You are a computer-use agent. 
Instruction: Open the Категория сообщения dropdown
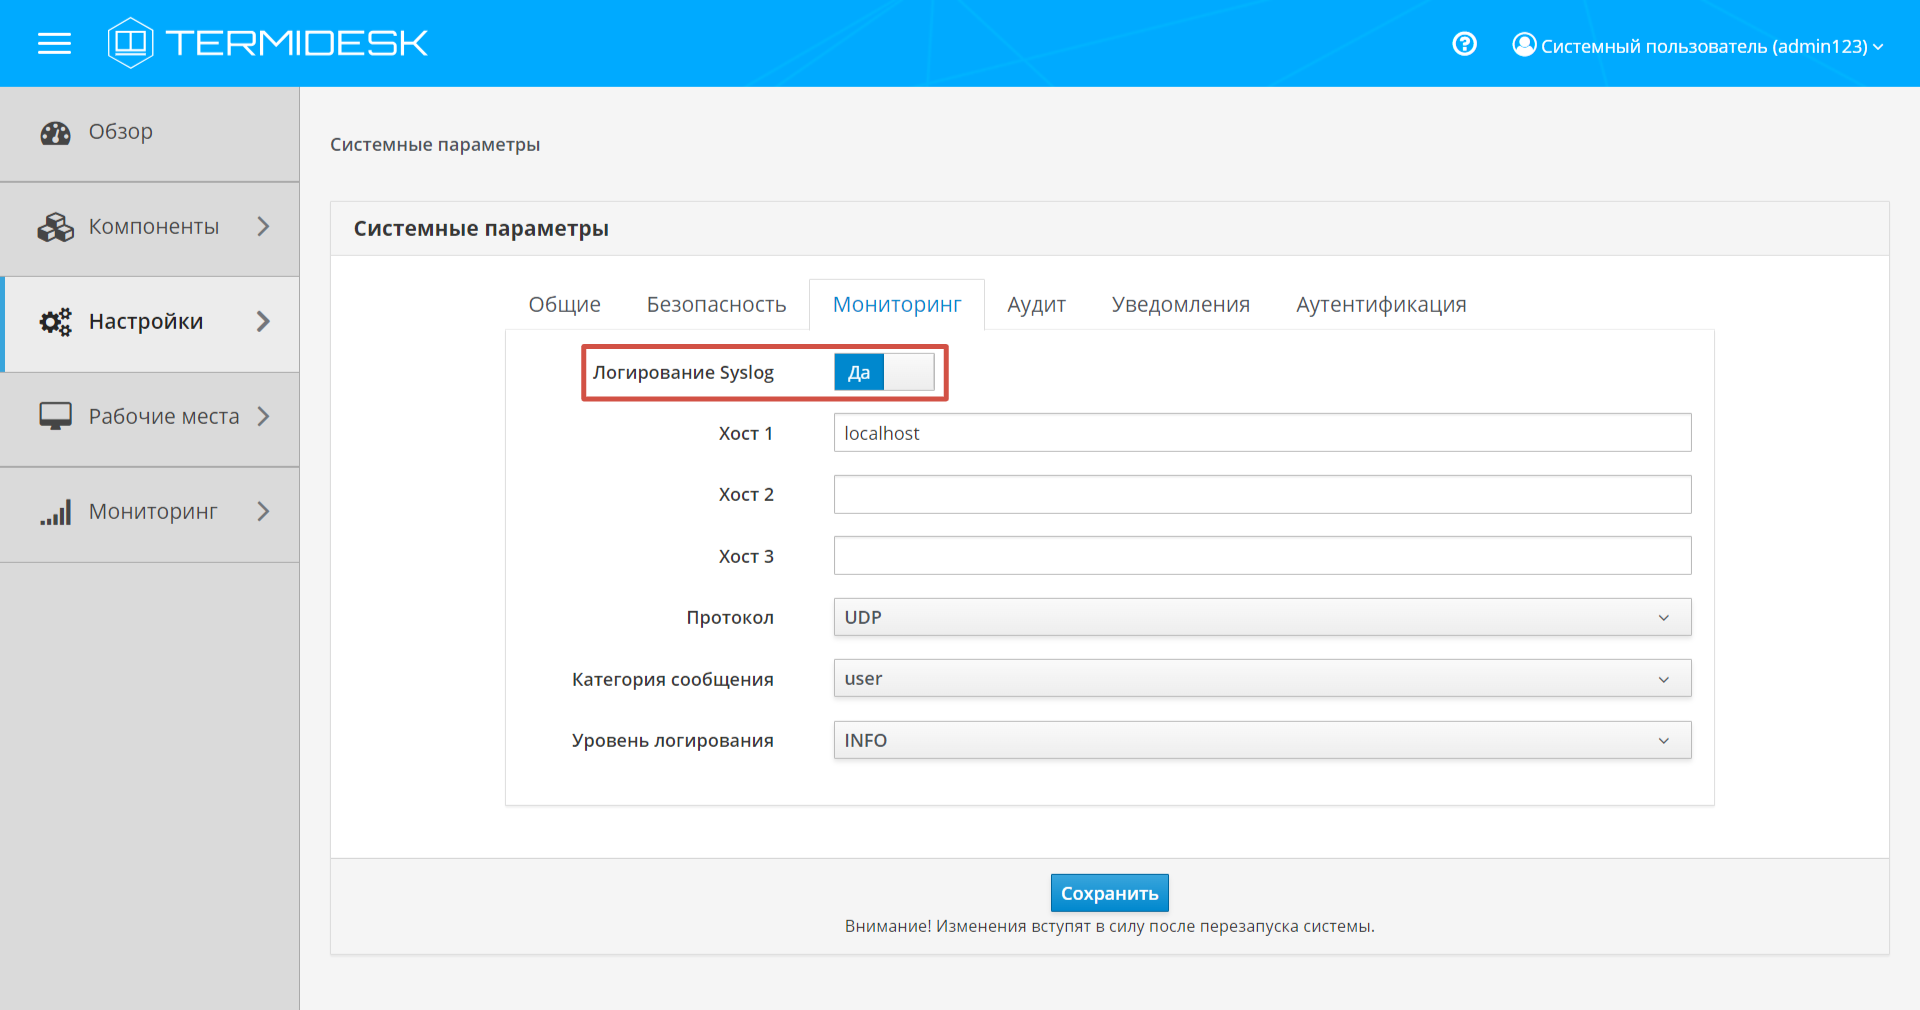(1262, 678)
